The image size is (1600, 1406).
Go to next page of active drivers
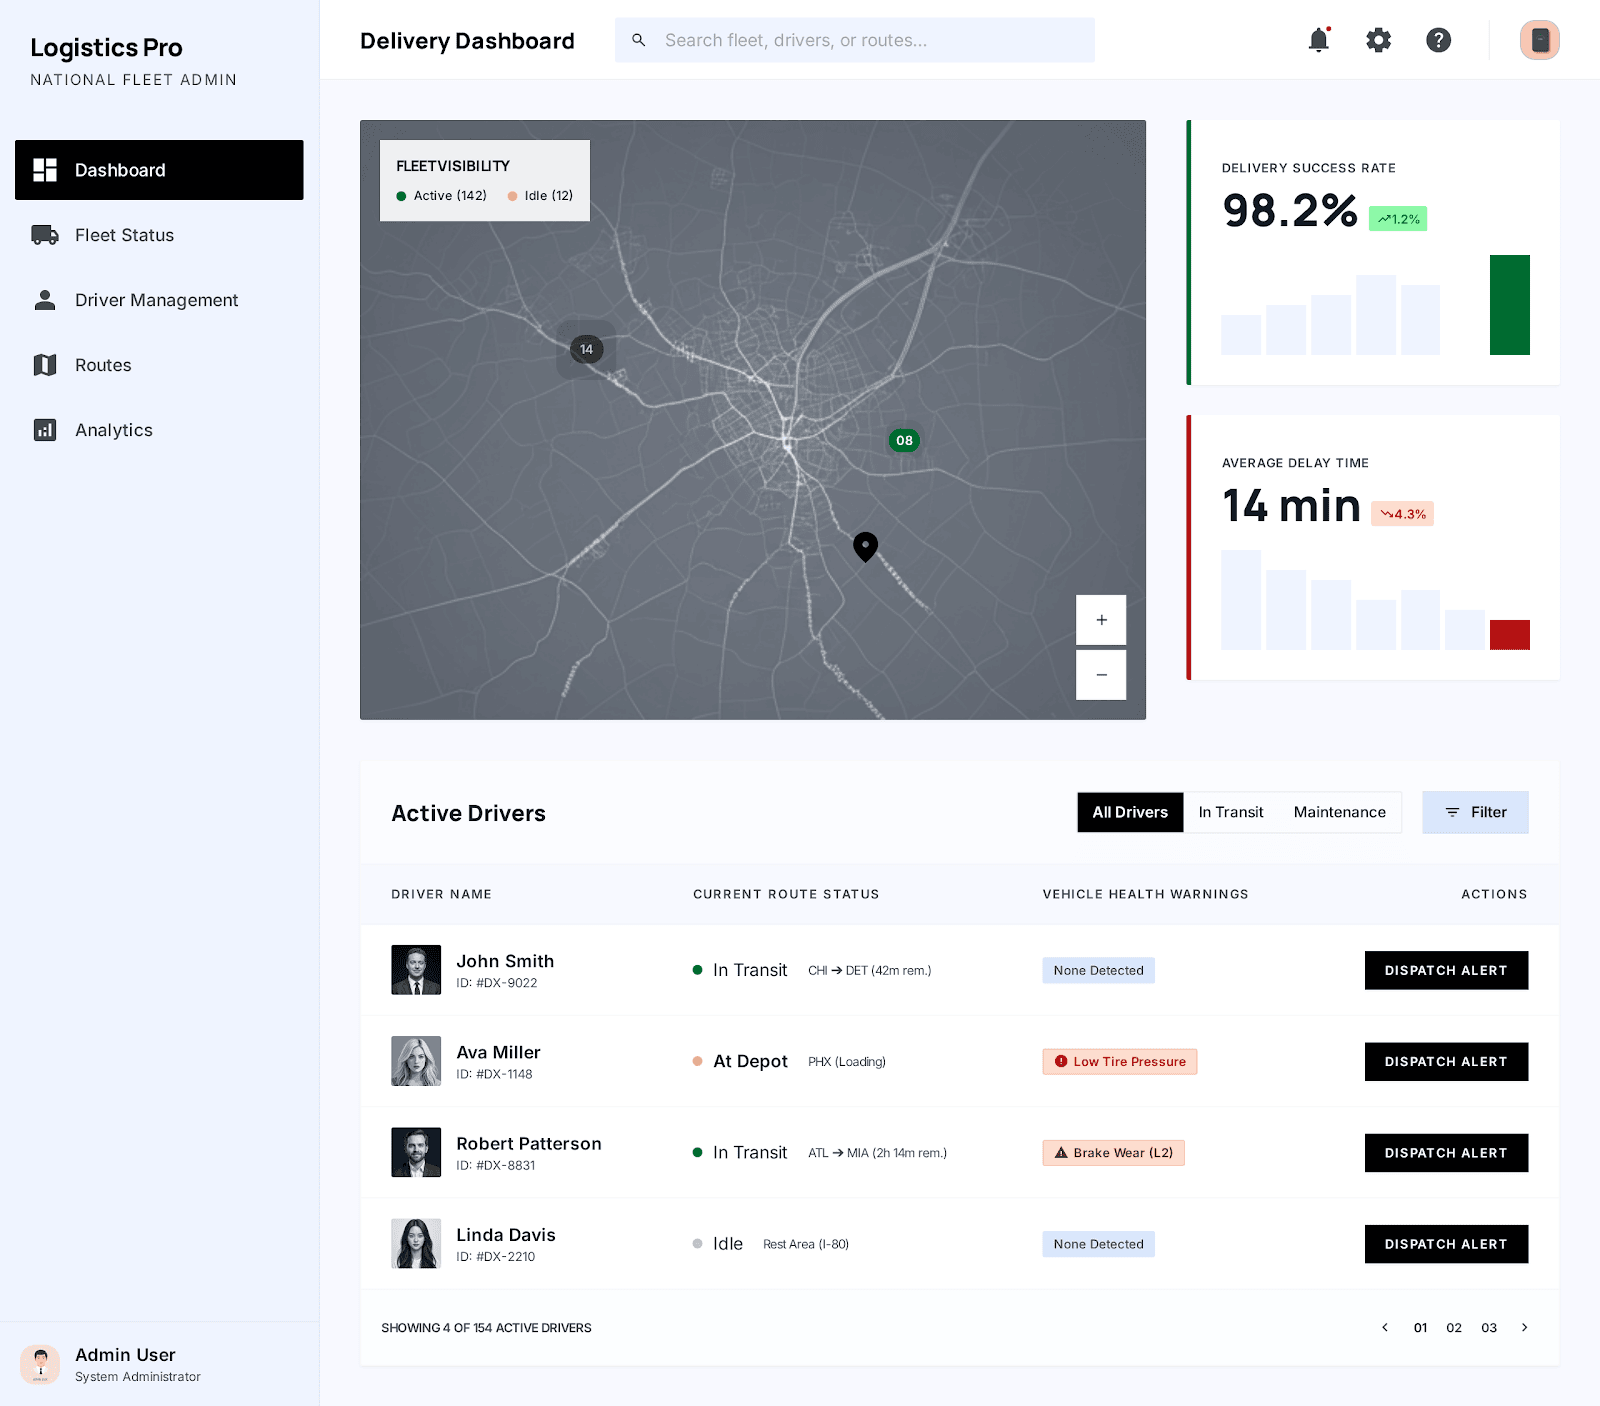(x=1524, y=1327)
